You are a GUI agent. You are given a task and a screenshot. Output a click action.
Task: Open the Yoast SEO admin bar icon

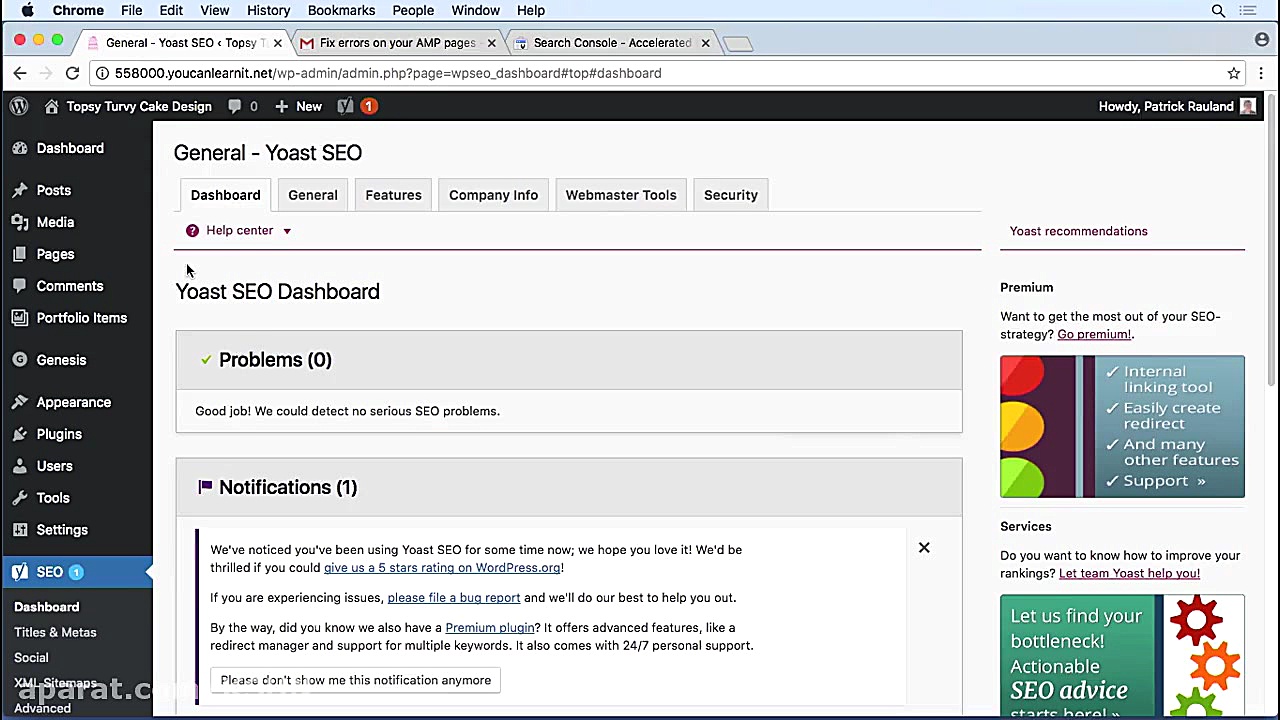tap(346, 106)
